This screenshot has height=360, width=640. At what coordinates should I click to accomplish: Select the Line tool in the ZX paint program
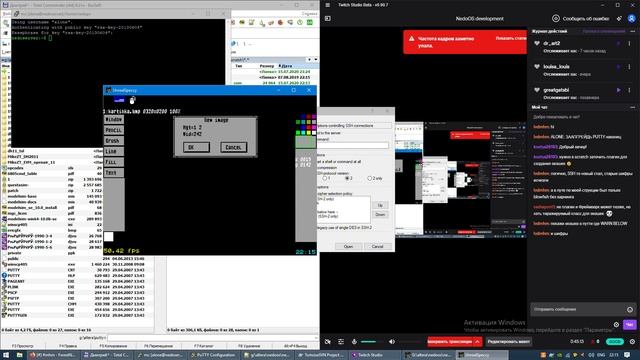[x=114, y=151]
